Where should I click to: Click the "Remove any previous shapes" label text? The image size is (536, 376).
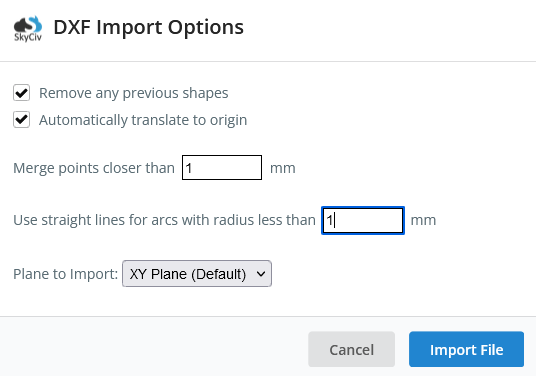[x=134, y=93]
